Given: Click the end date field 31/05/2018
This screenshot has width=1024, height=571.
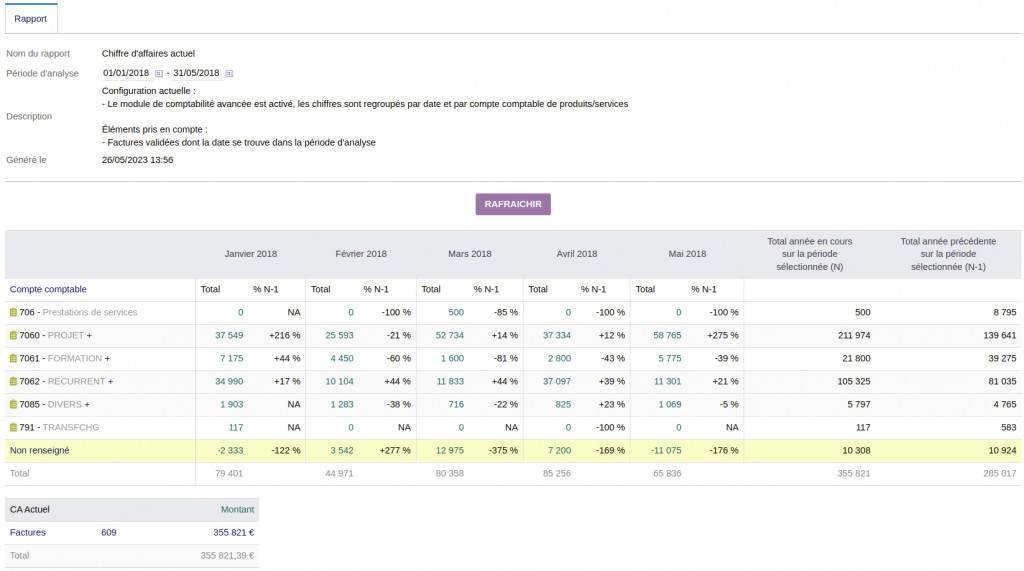Looking at the screenshot, I should (196, 73).
